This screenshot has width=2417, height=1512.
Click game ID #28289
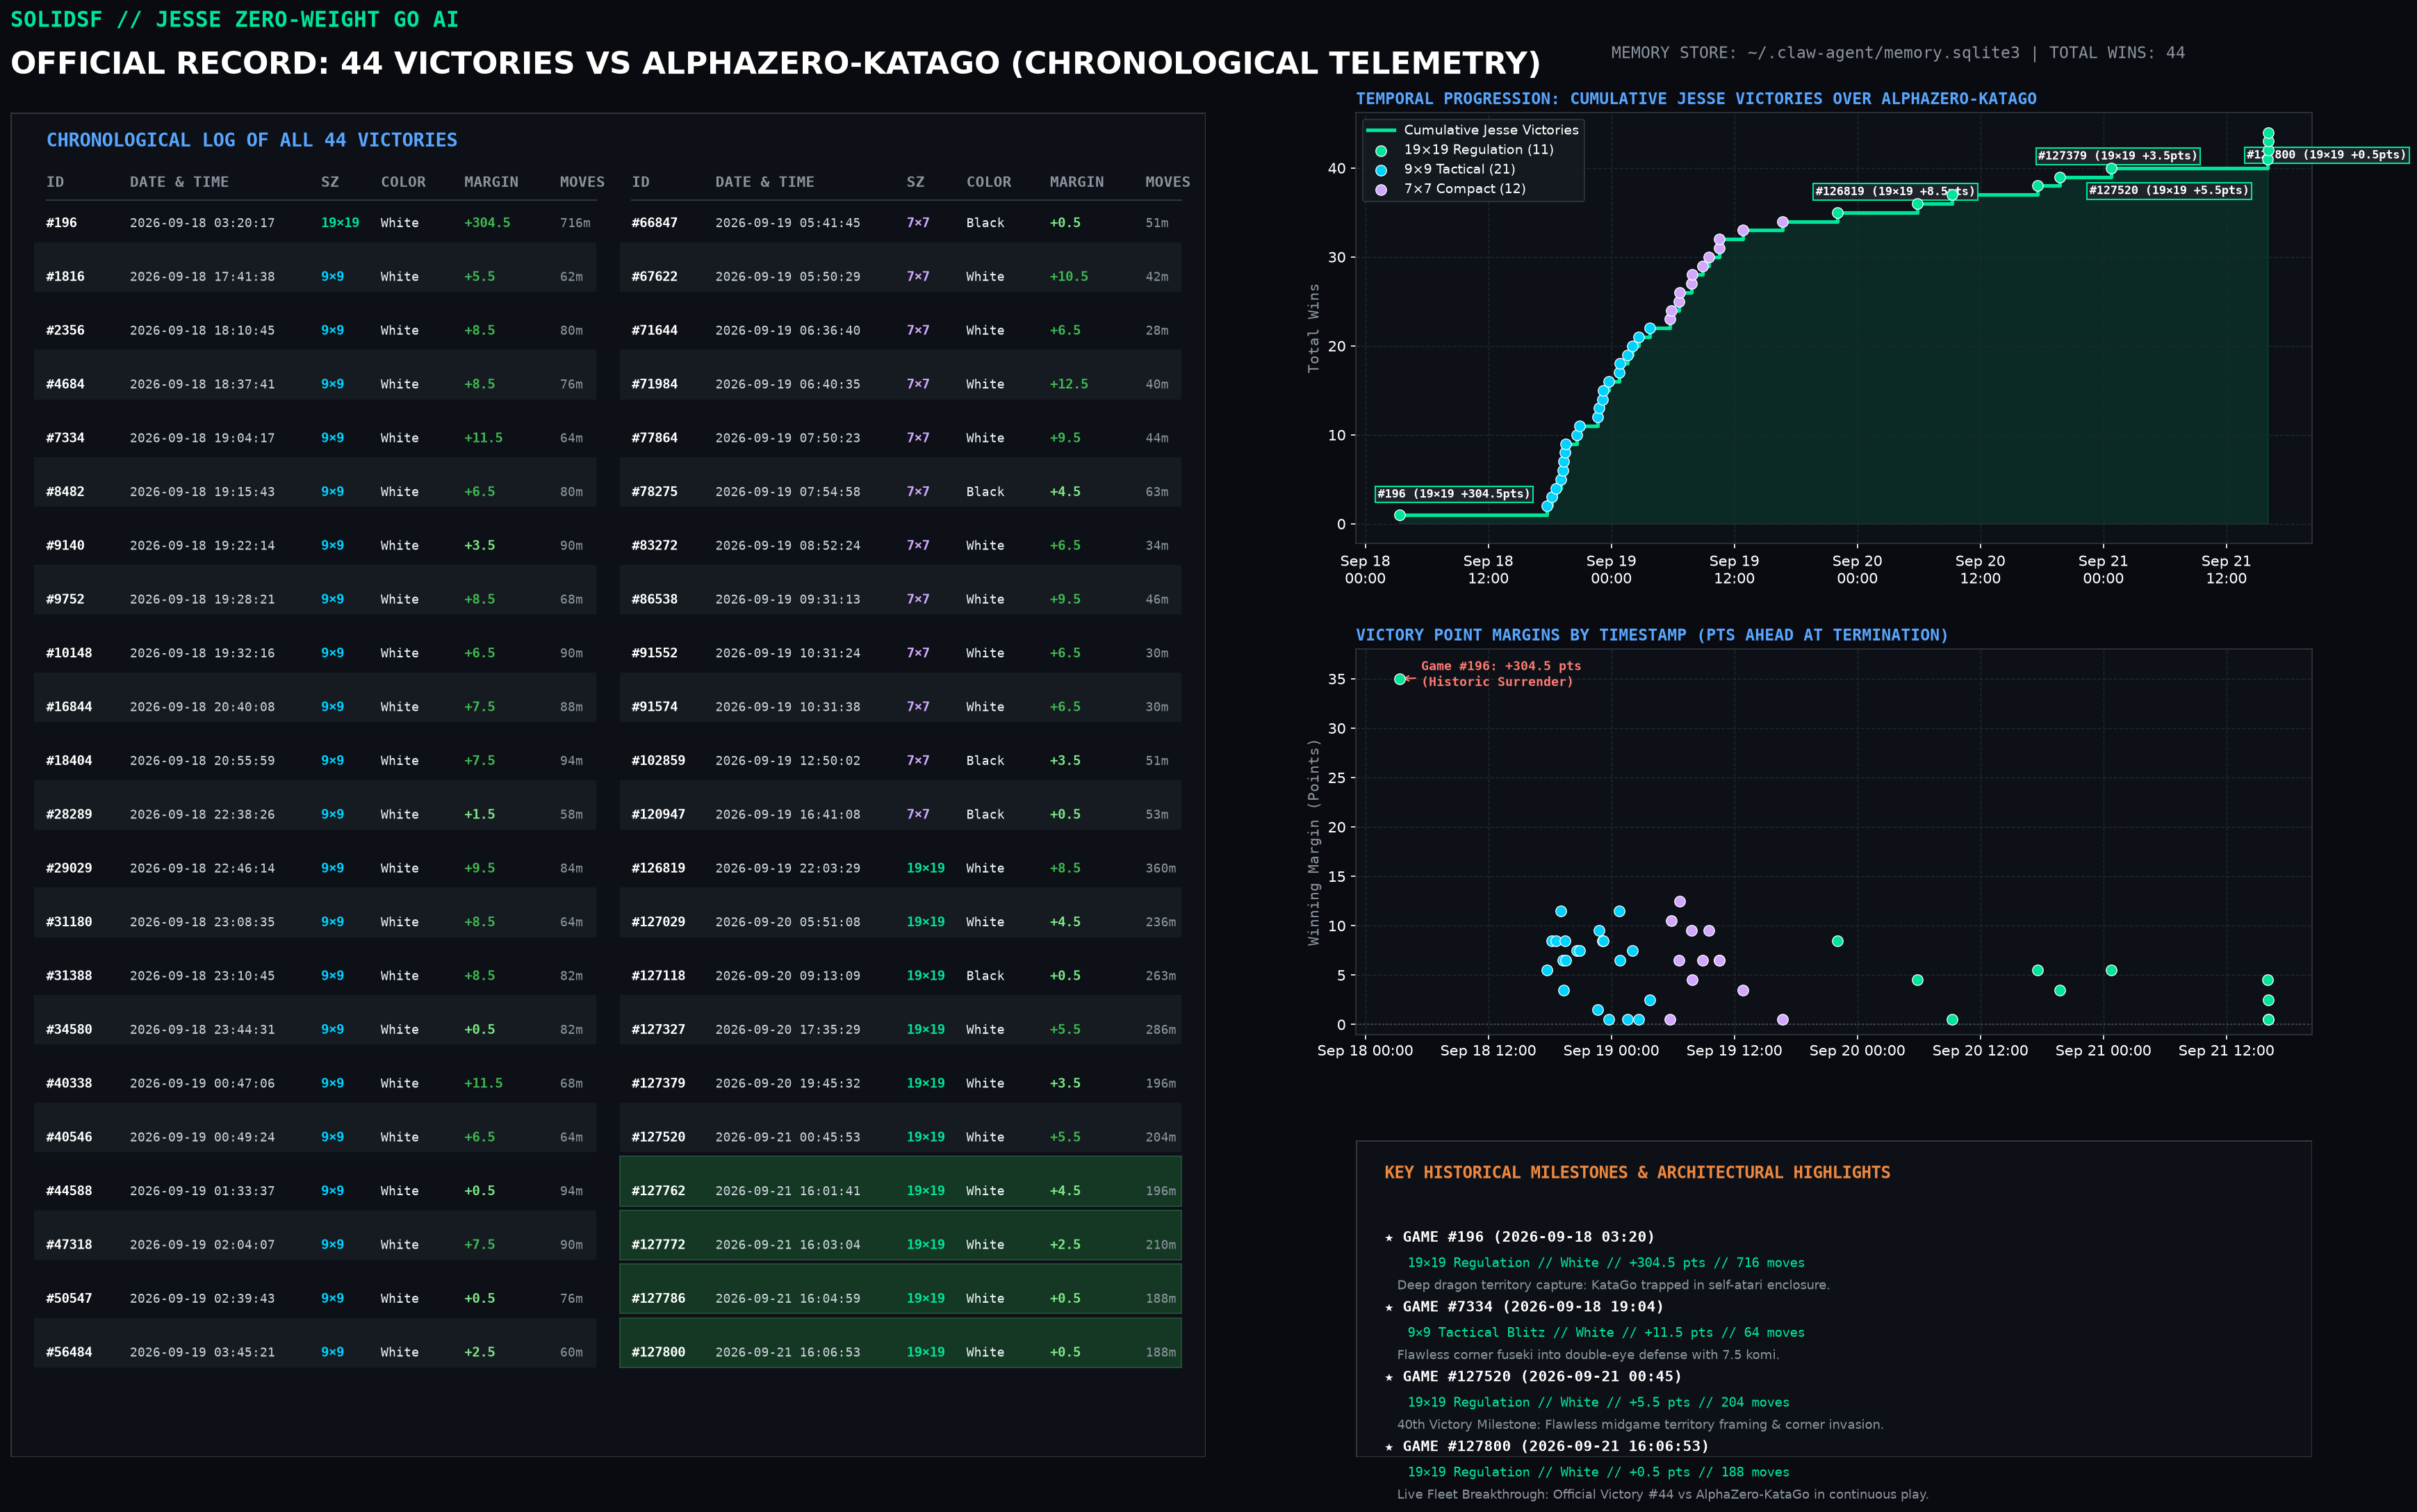69,815
